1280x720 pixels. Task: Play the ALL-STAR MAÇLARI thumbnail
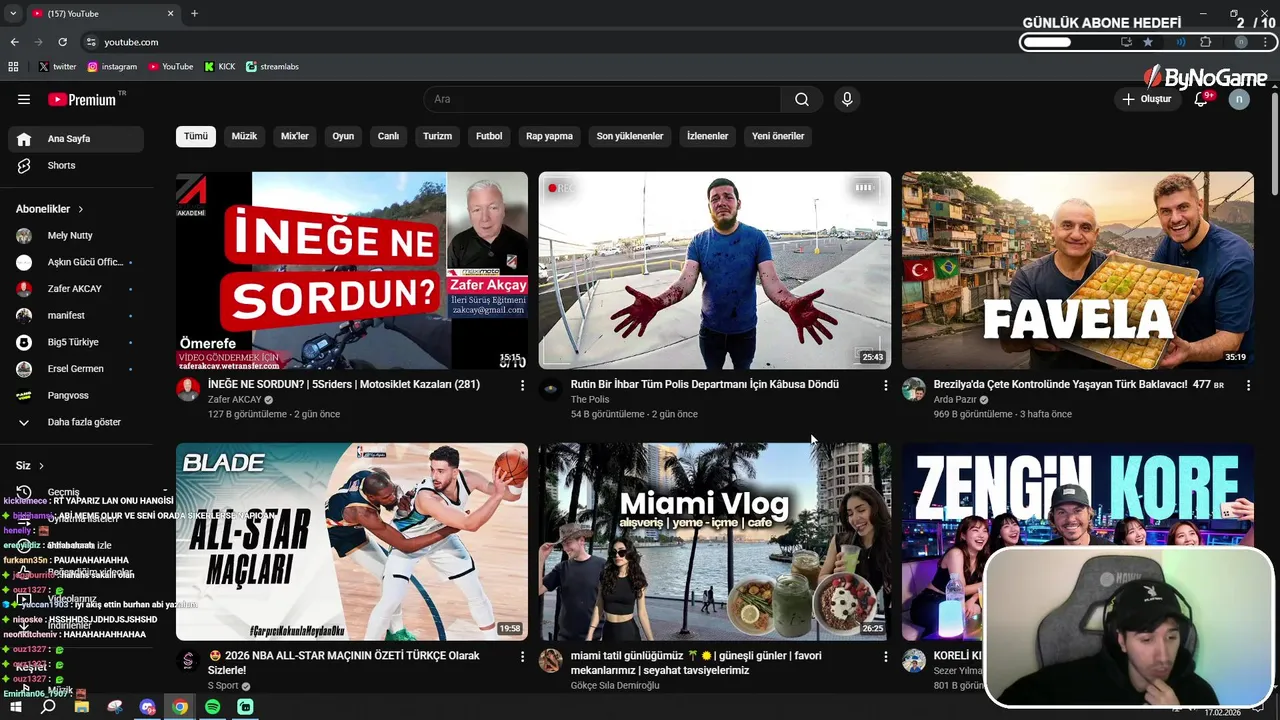click(352, 542)
